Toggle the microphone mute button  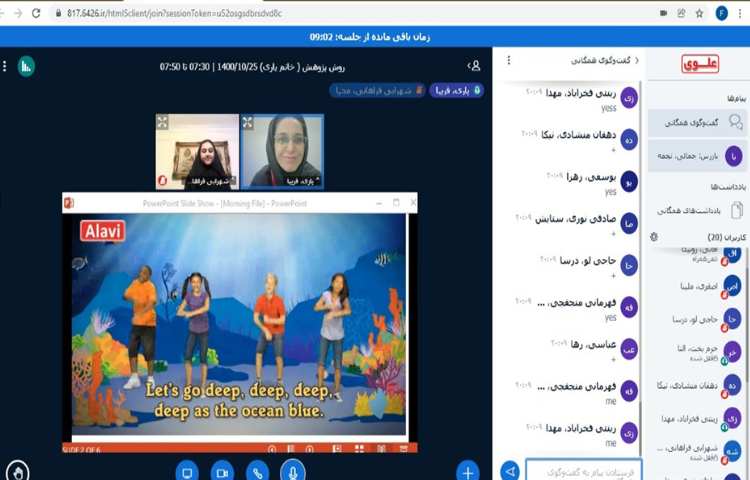[x=293, y=471]
